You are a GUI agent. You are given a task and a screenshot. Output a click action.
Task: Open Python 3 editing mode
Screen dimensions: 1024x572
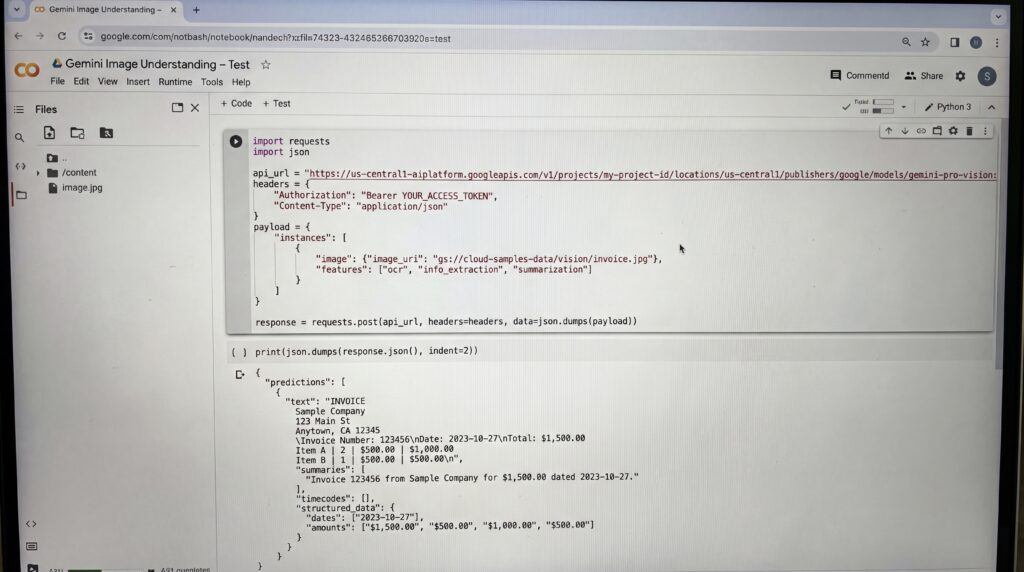(948, 106)
